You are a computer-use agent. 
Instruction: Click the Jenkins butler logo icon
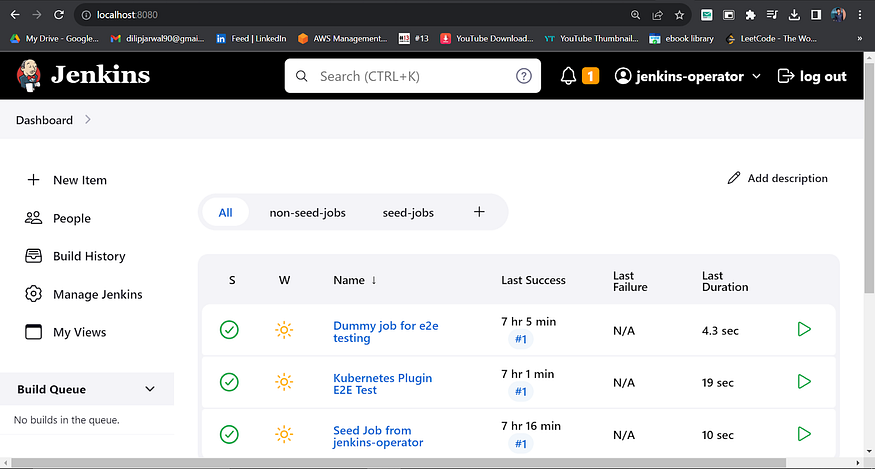click(28, 75)
